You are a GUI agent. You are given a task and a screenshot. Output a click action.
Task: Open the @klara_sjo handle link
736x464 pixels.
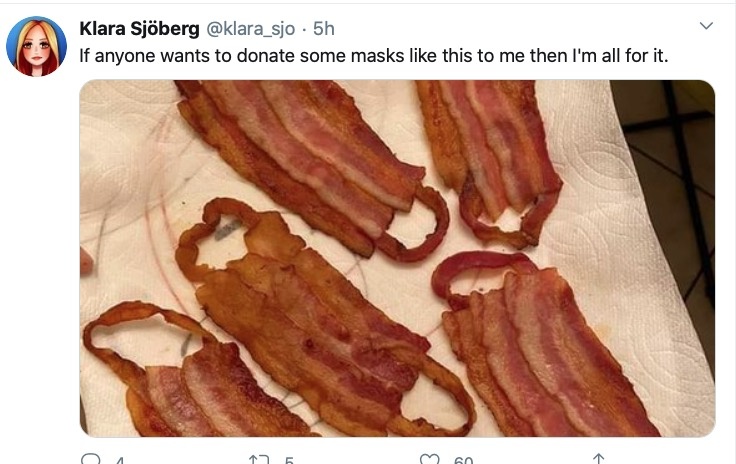(x=251, y=29)
